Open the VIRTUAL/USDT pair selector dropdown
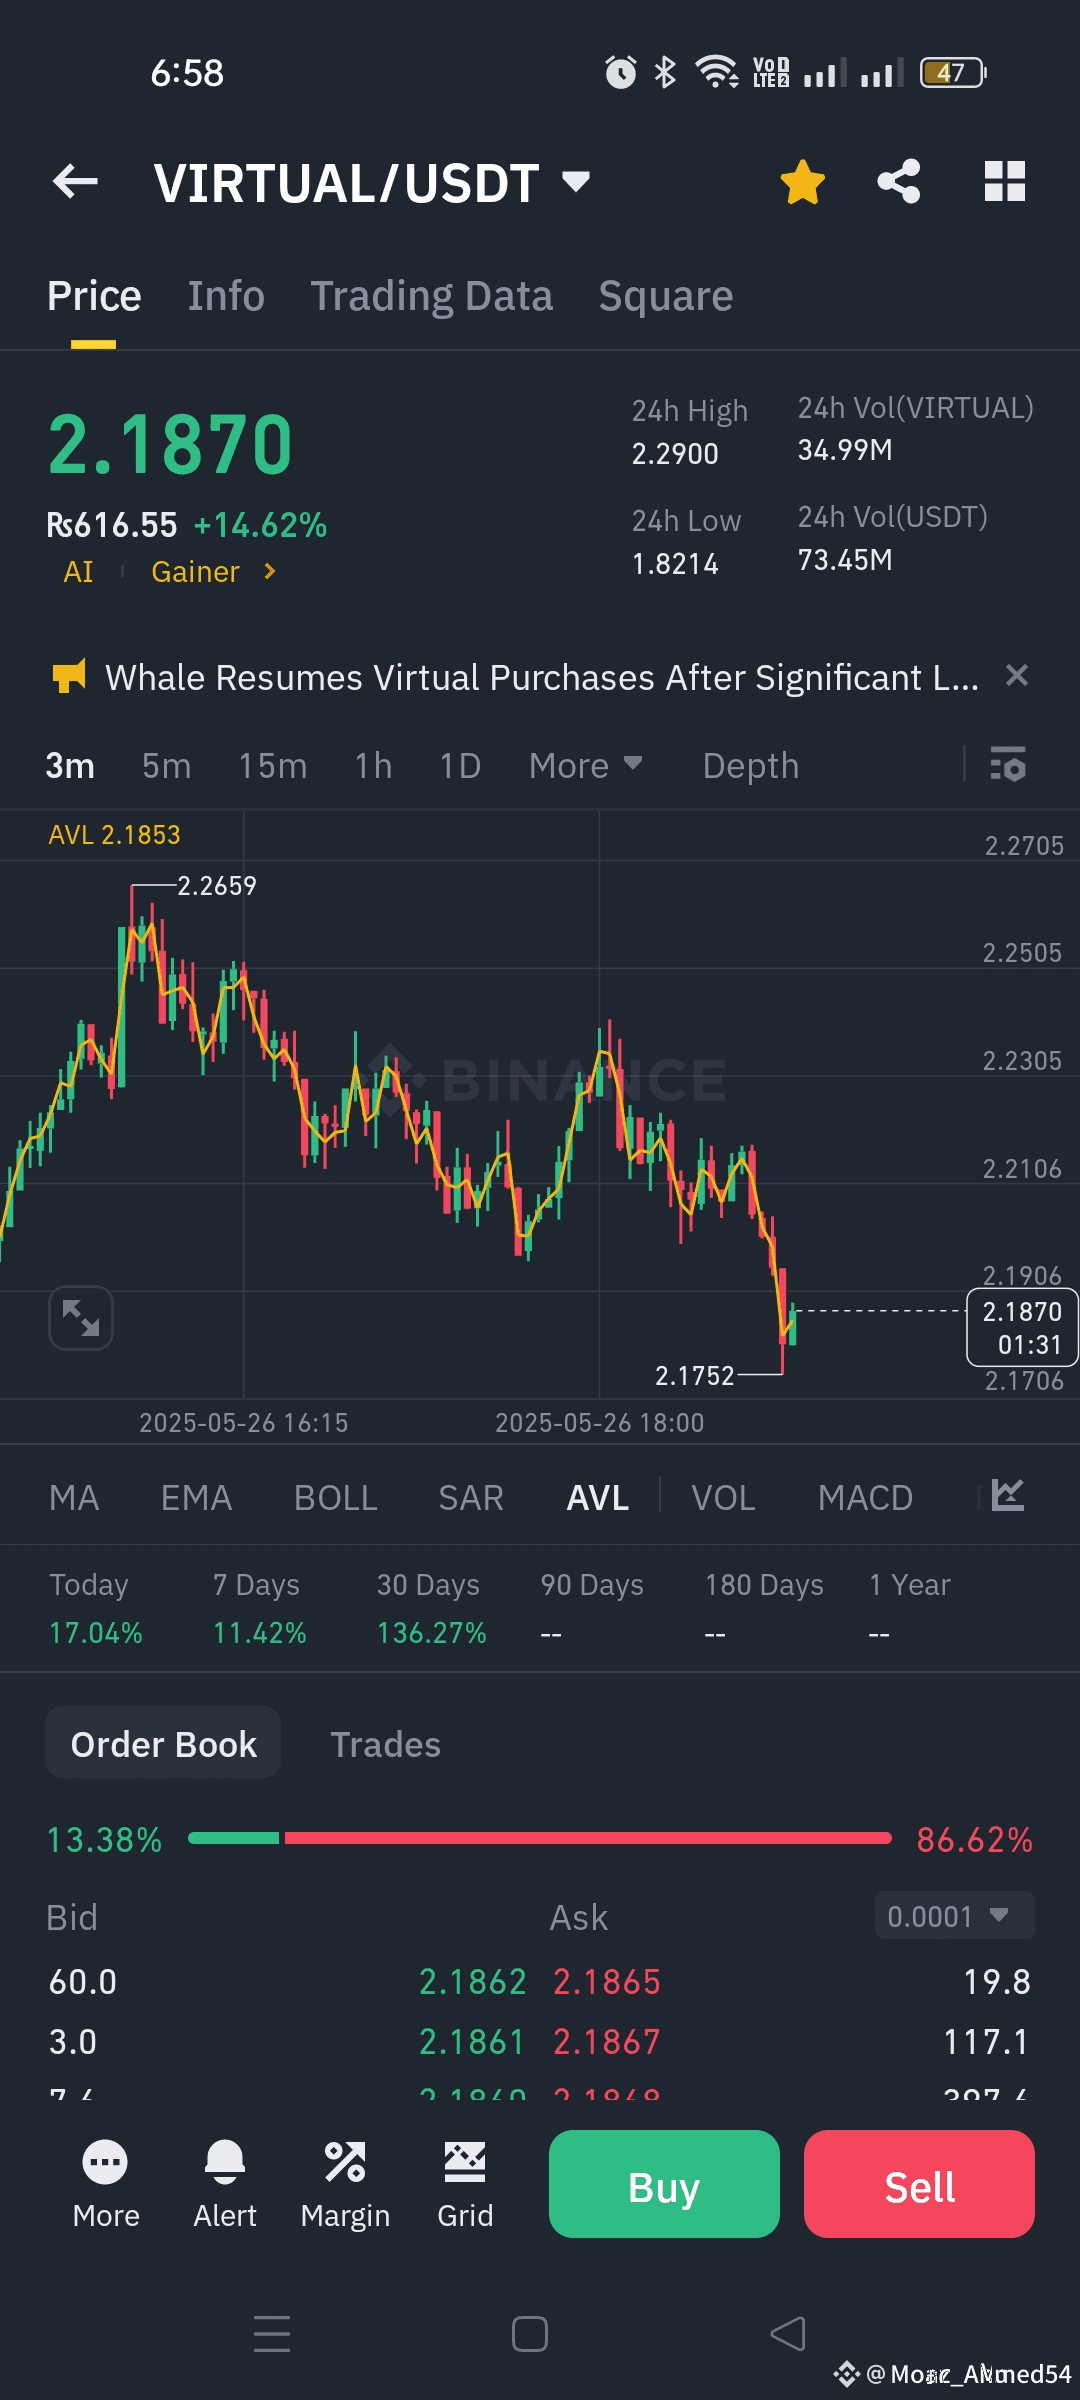 click(372, 184)
